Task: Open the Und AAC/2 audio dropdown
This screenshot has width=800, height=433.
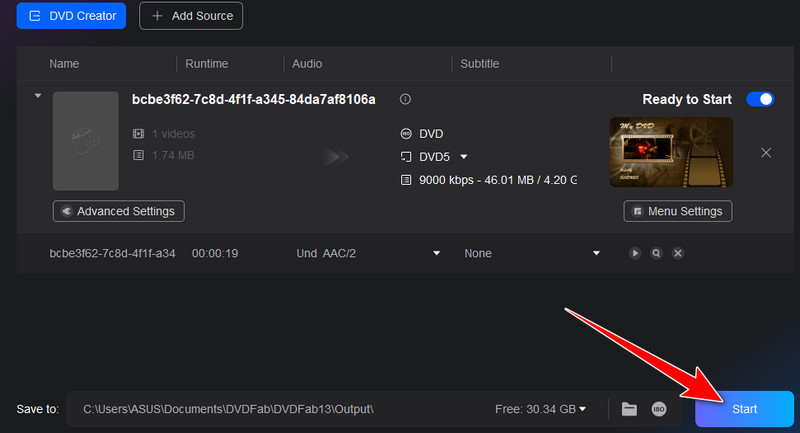Action: tap(436, 253)
